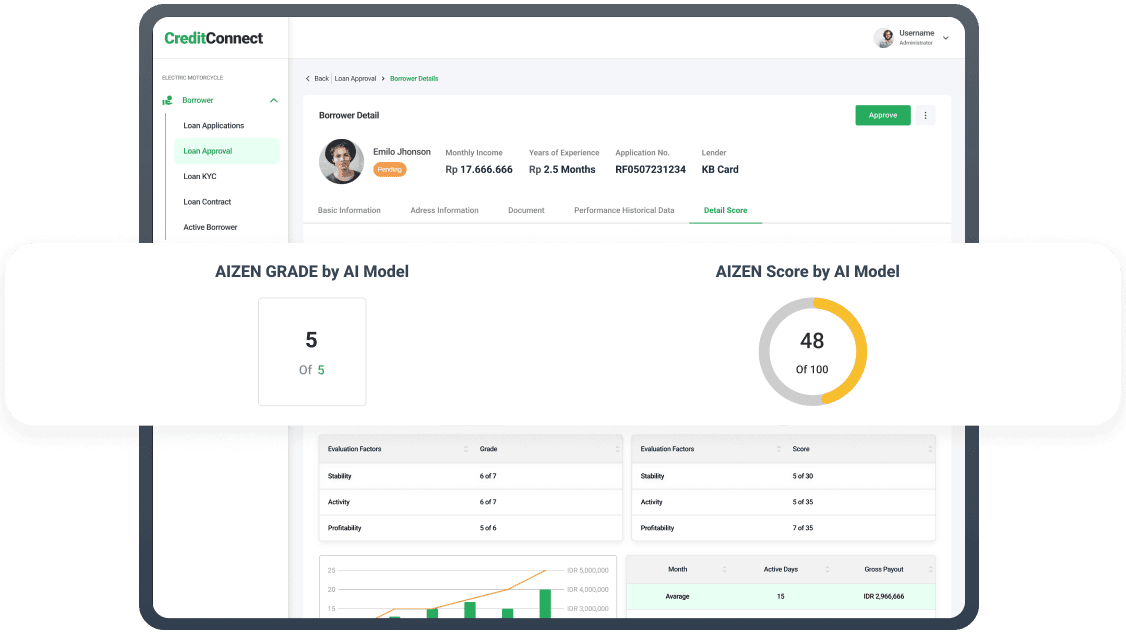Select the Document tab
1126x632 pixels.
click(x=526, y=210)
